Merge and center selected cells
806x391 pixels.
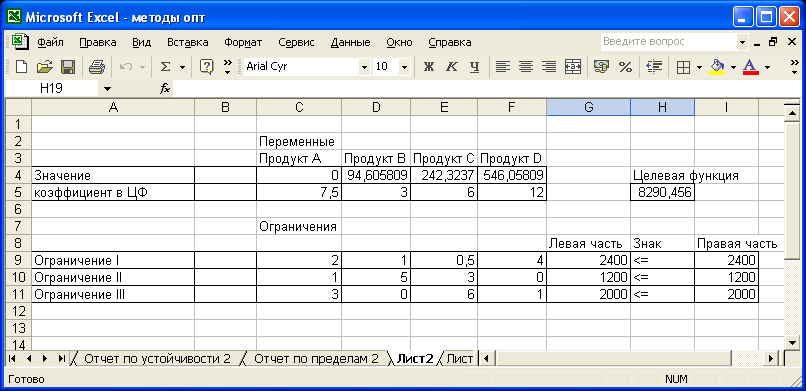pos(573,67)
